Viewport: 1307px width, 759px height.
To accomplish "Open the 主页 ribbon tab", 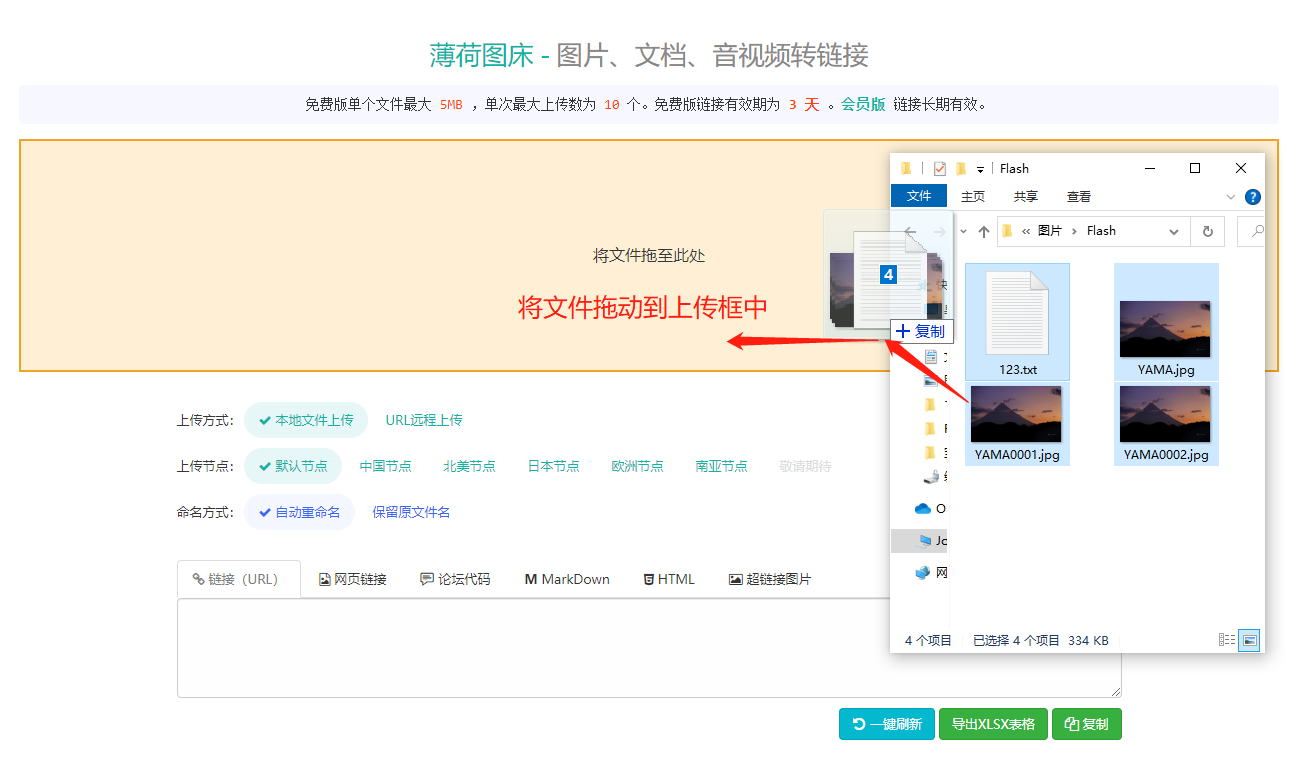I will (x=973, y=196).
